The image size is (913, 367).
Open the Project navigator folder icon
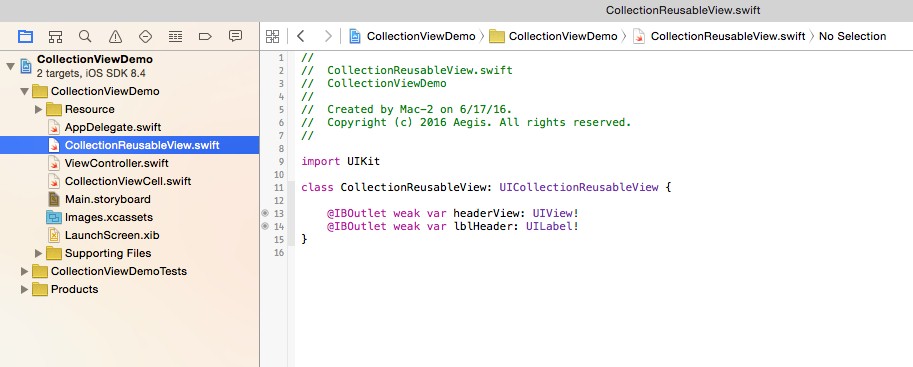[25, 37]
